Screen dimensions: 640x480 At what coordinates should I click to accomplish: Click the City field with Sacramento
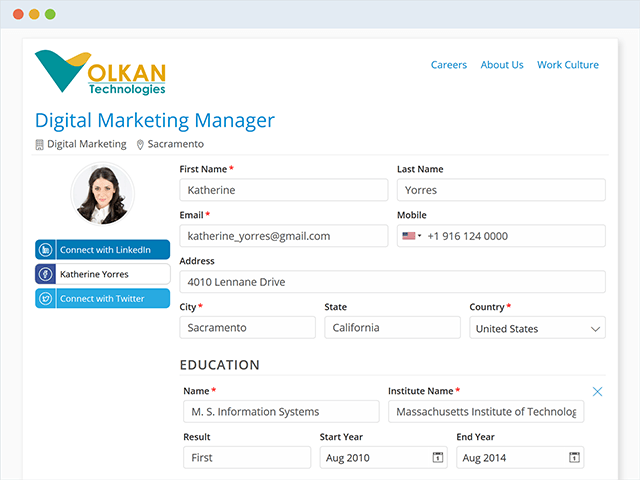[247, 327]
